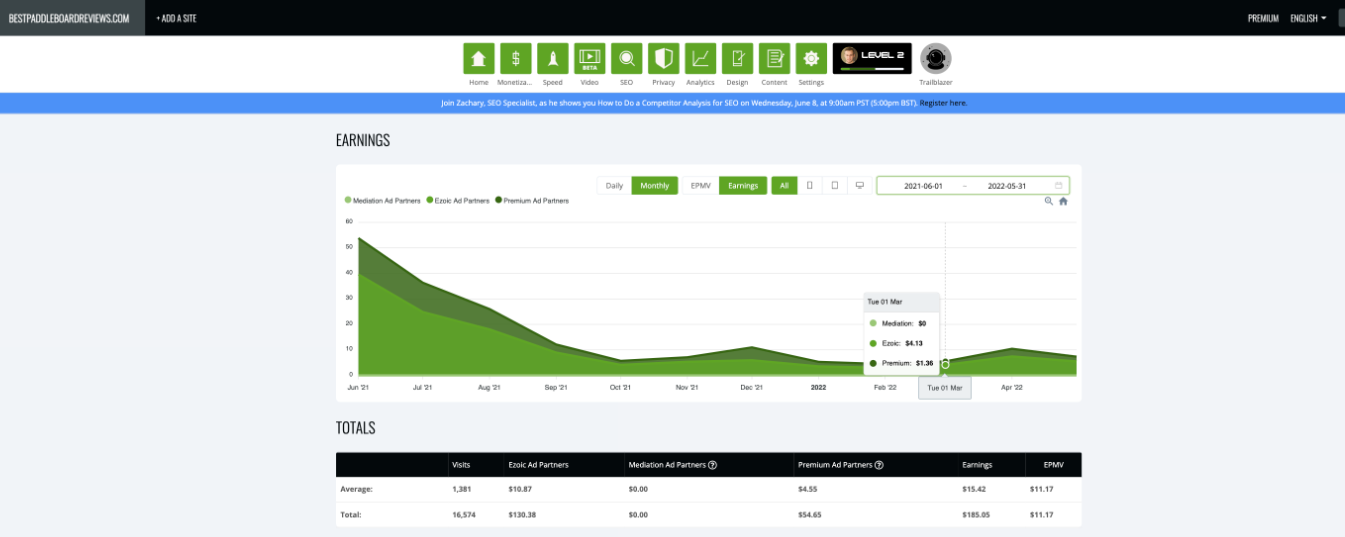Click Premium Ad Partners help icon

[x=880, y=465]
